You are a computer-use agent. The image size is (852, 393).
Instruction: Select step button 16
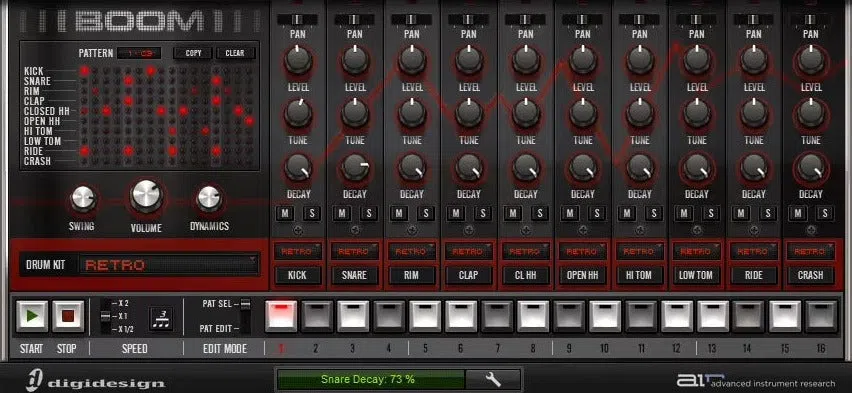pos(821,316)
